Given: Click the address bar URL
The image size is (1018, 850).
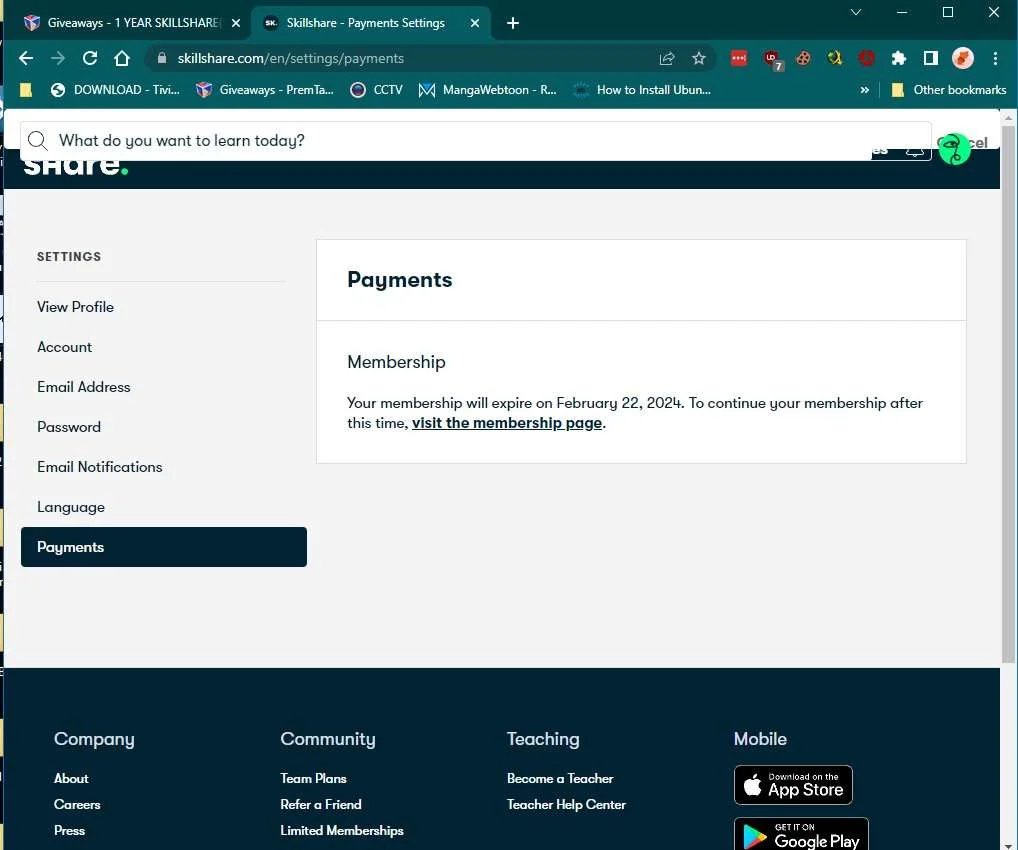Looking at the screenshot, I should (290, 58).
